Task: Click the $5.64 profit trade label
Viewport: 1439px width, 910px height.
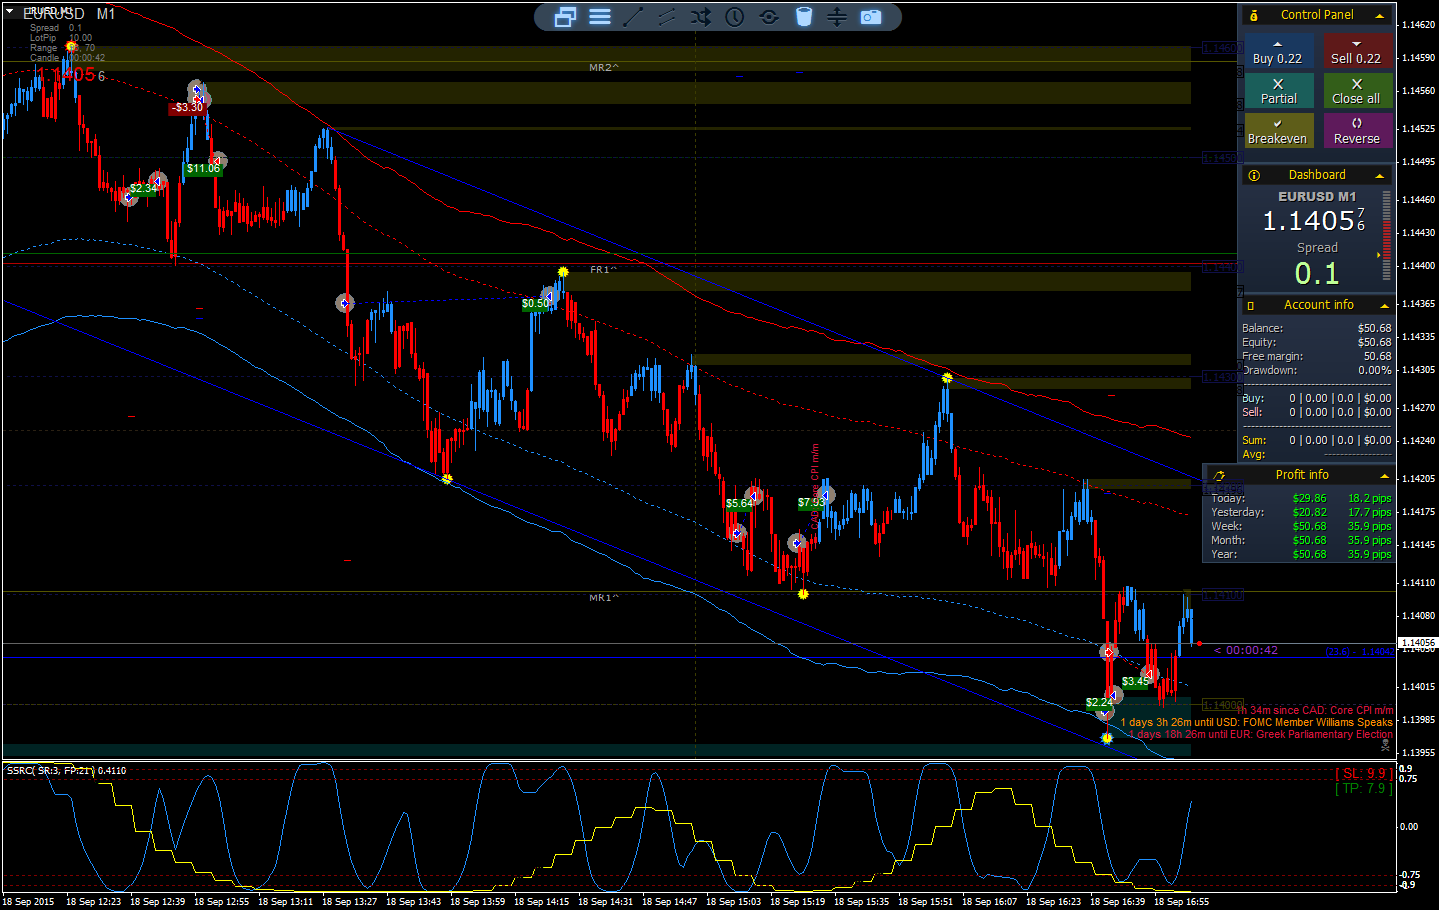Action: pos(740,503)
